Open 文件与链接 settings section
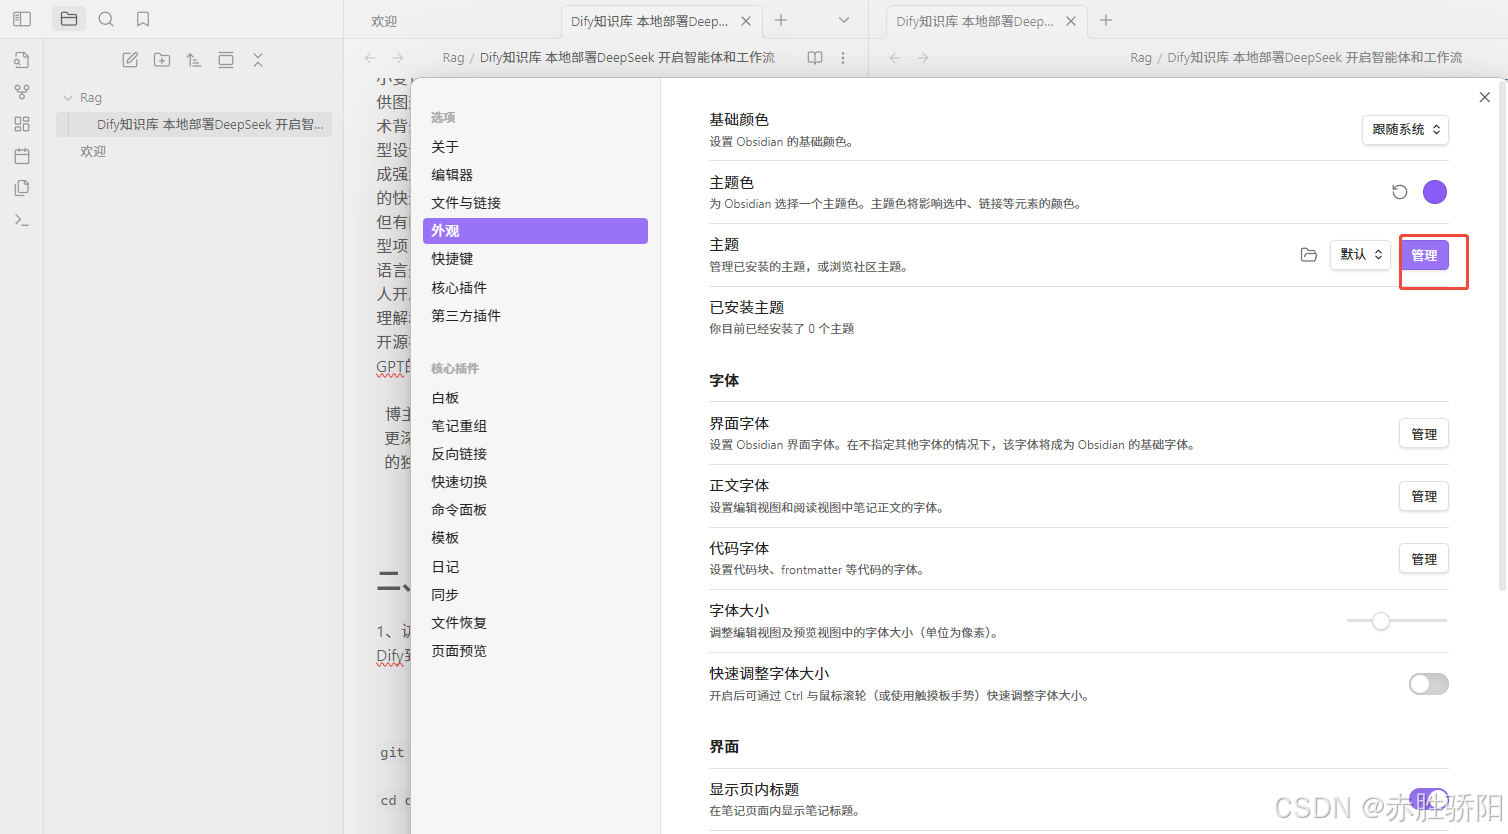 coord(535,203)
